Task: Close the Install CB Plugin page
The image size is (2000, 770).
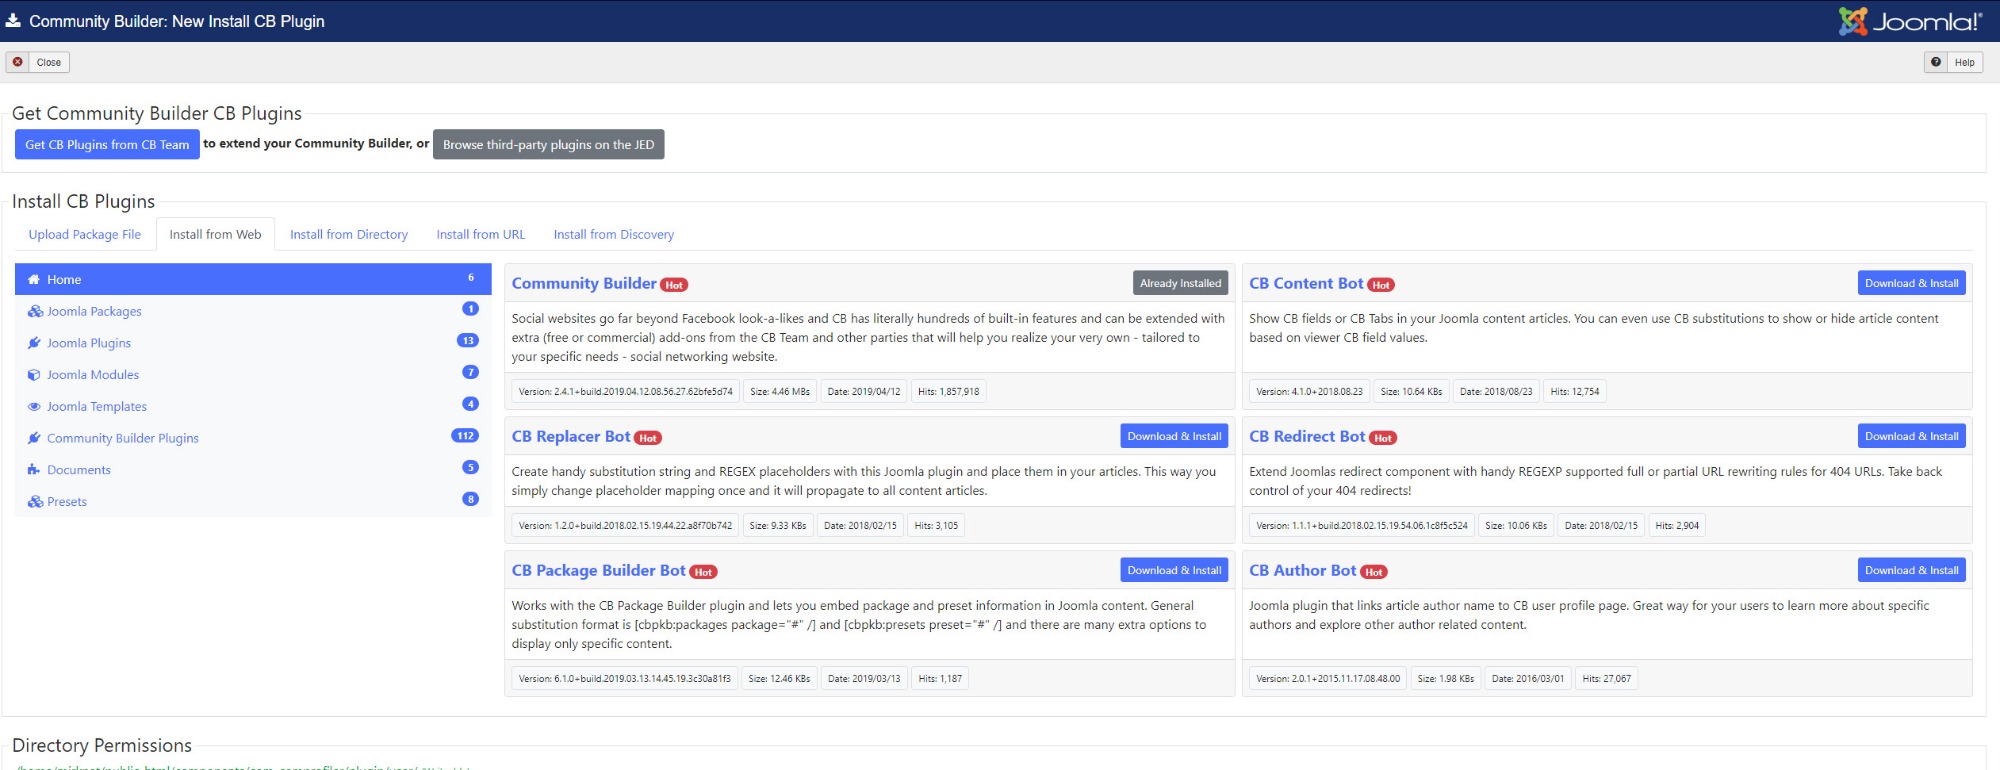Action: pos(38,62)
